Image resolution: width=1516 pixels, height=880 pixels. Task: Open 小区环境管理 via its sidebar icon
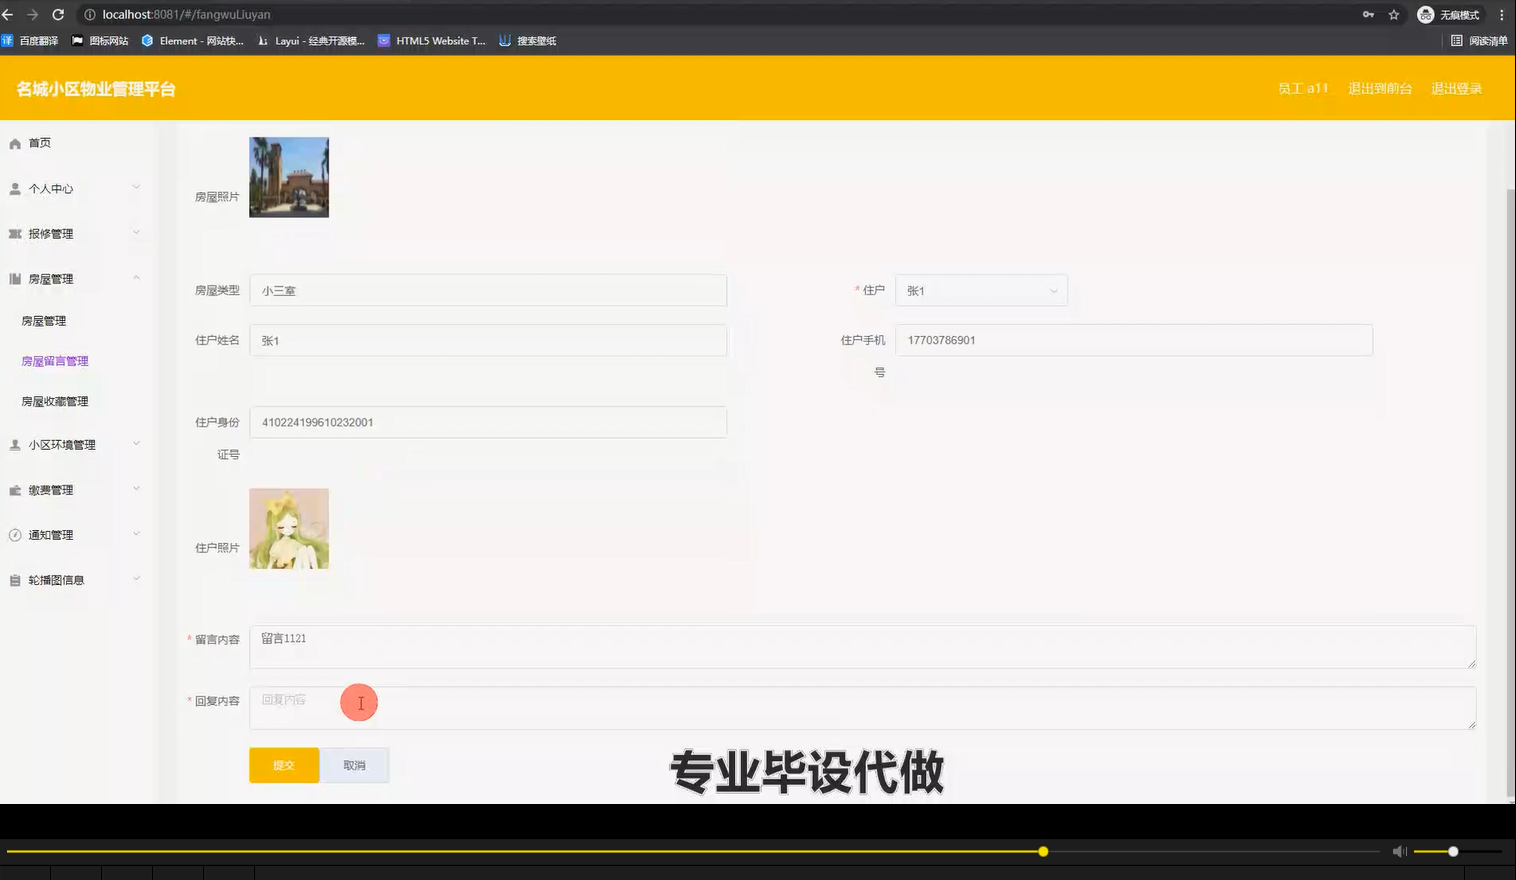[14, 444]
